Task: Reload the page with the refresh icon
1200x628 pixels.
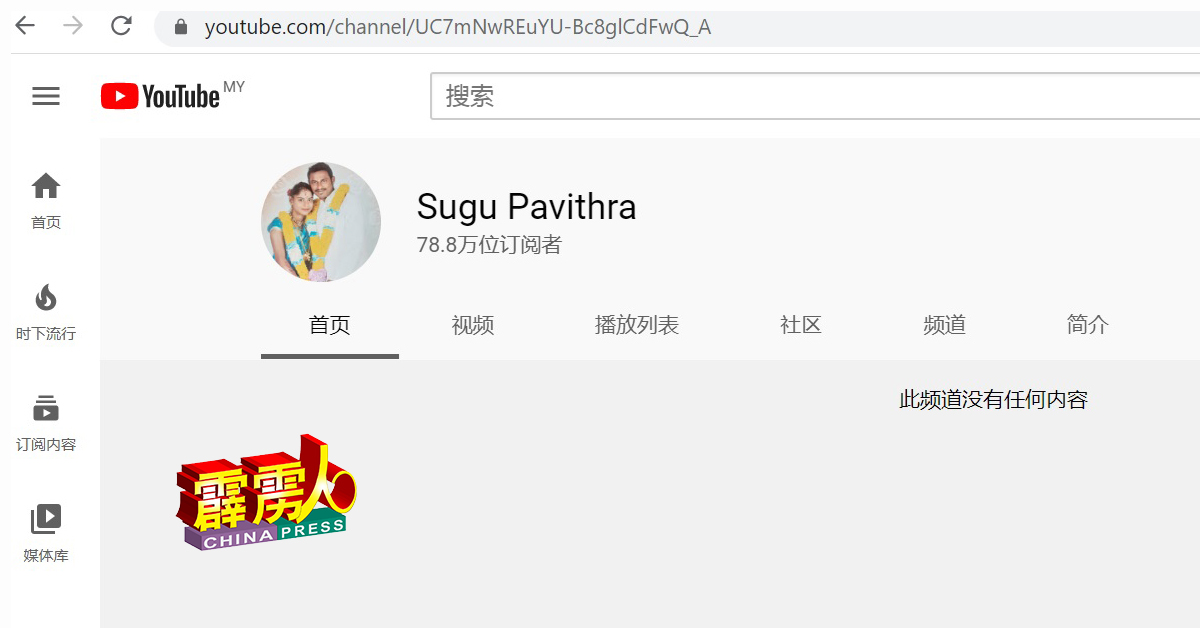Action: [x=121, y=26]
